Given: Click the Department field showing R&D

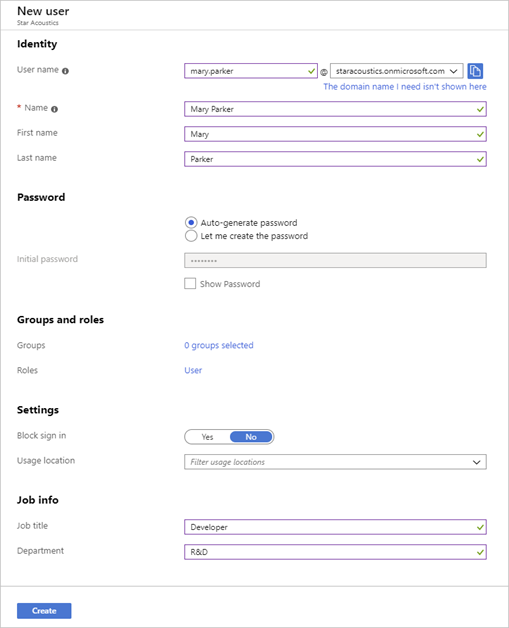Looking at the screenshot, I should coord(335,552).
